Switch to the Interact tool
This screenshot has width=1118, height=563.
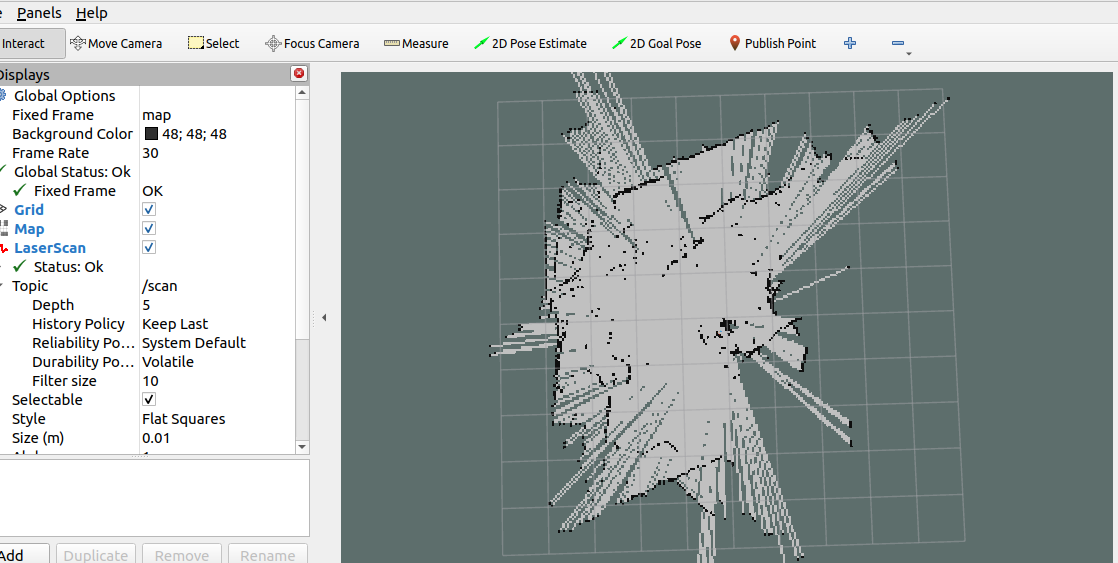[x=31, y=43]
